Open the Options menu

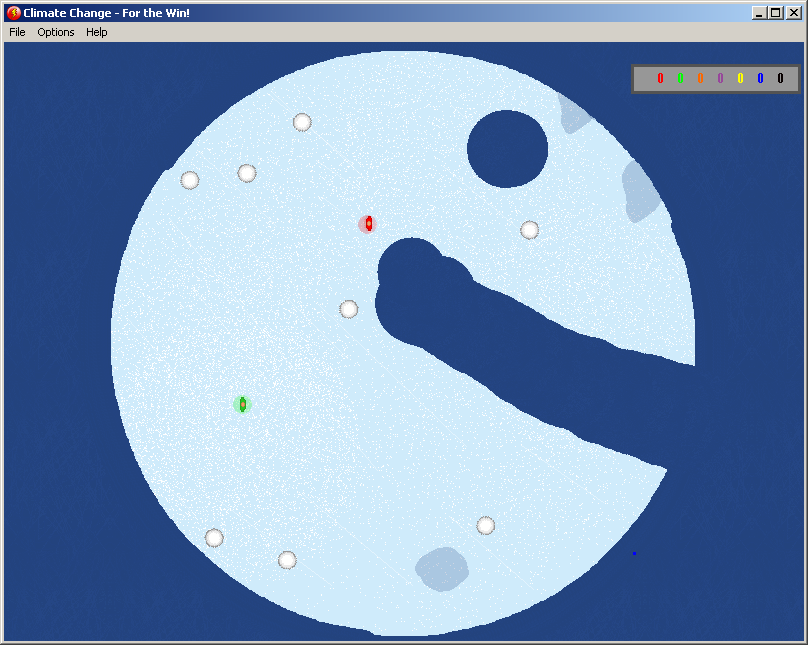pos(56,32)
